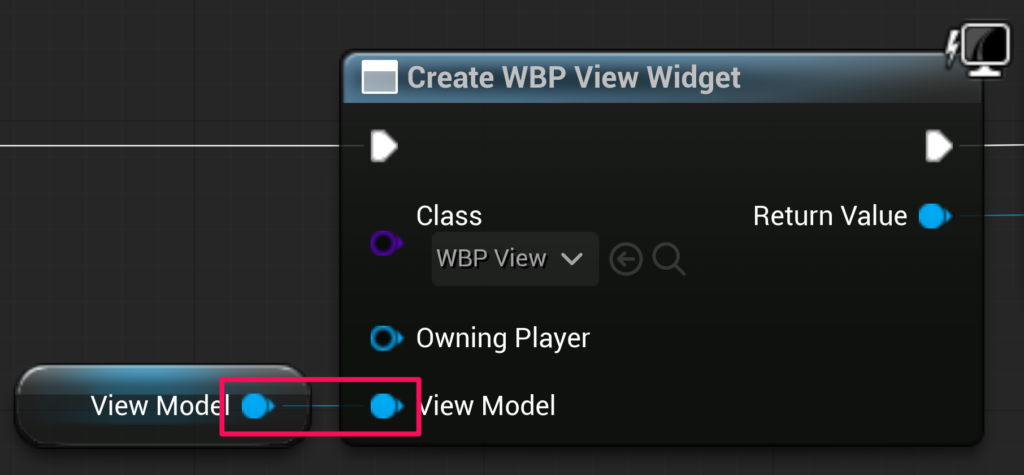Screen dimensions: 1024x475
Task: Click the input execution pin
Action: pos(384,146)
